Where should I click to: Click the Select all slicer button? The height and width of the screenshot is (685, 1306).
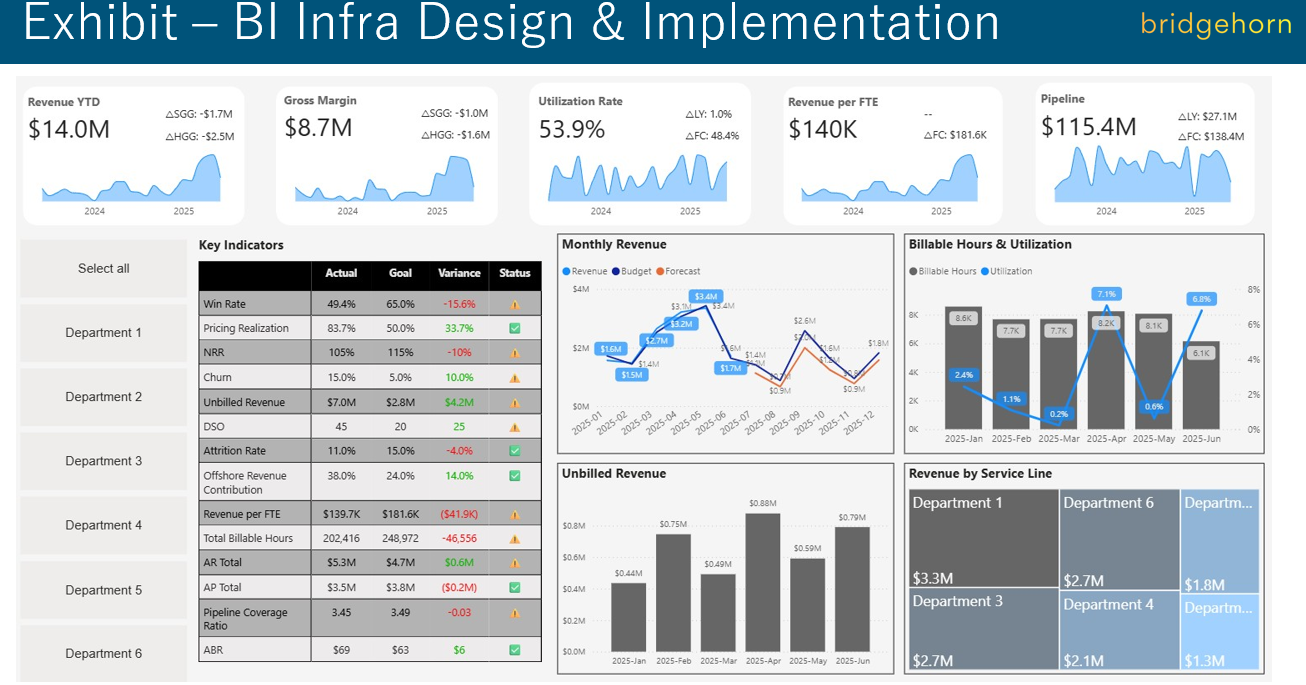(x=104, y=268)
